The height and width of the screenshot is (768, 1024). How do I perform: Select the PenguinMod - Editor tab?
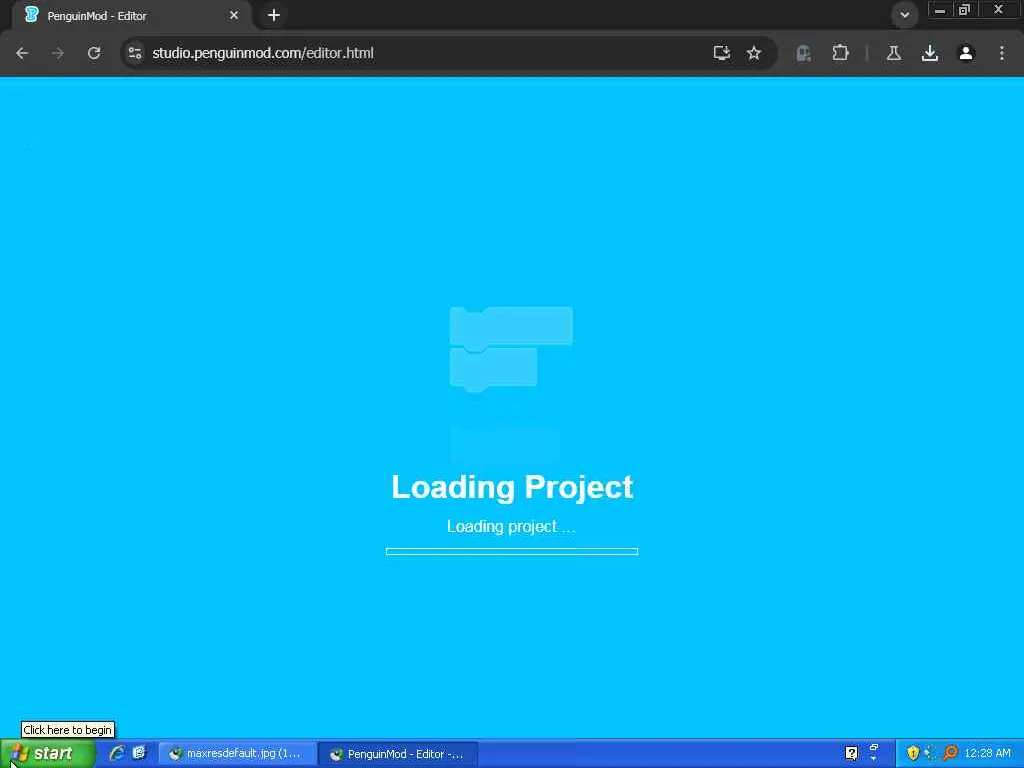click(x=129, y=15)
